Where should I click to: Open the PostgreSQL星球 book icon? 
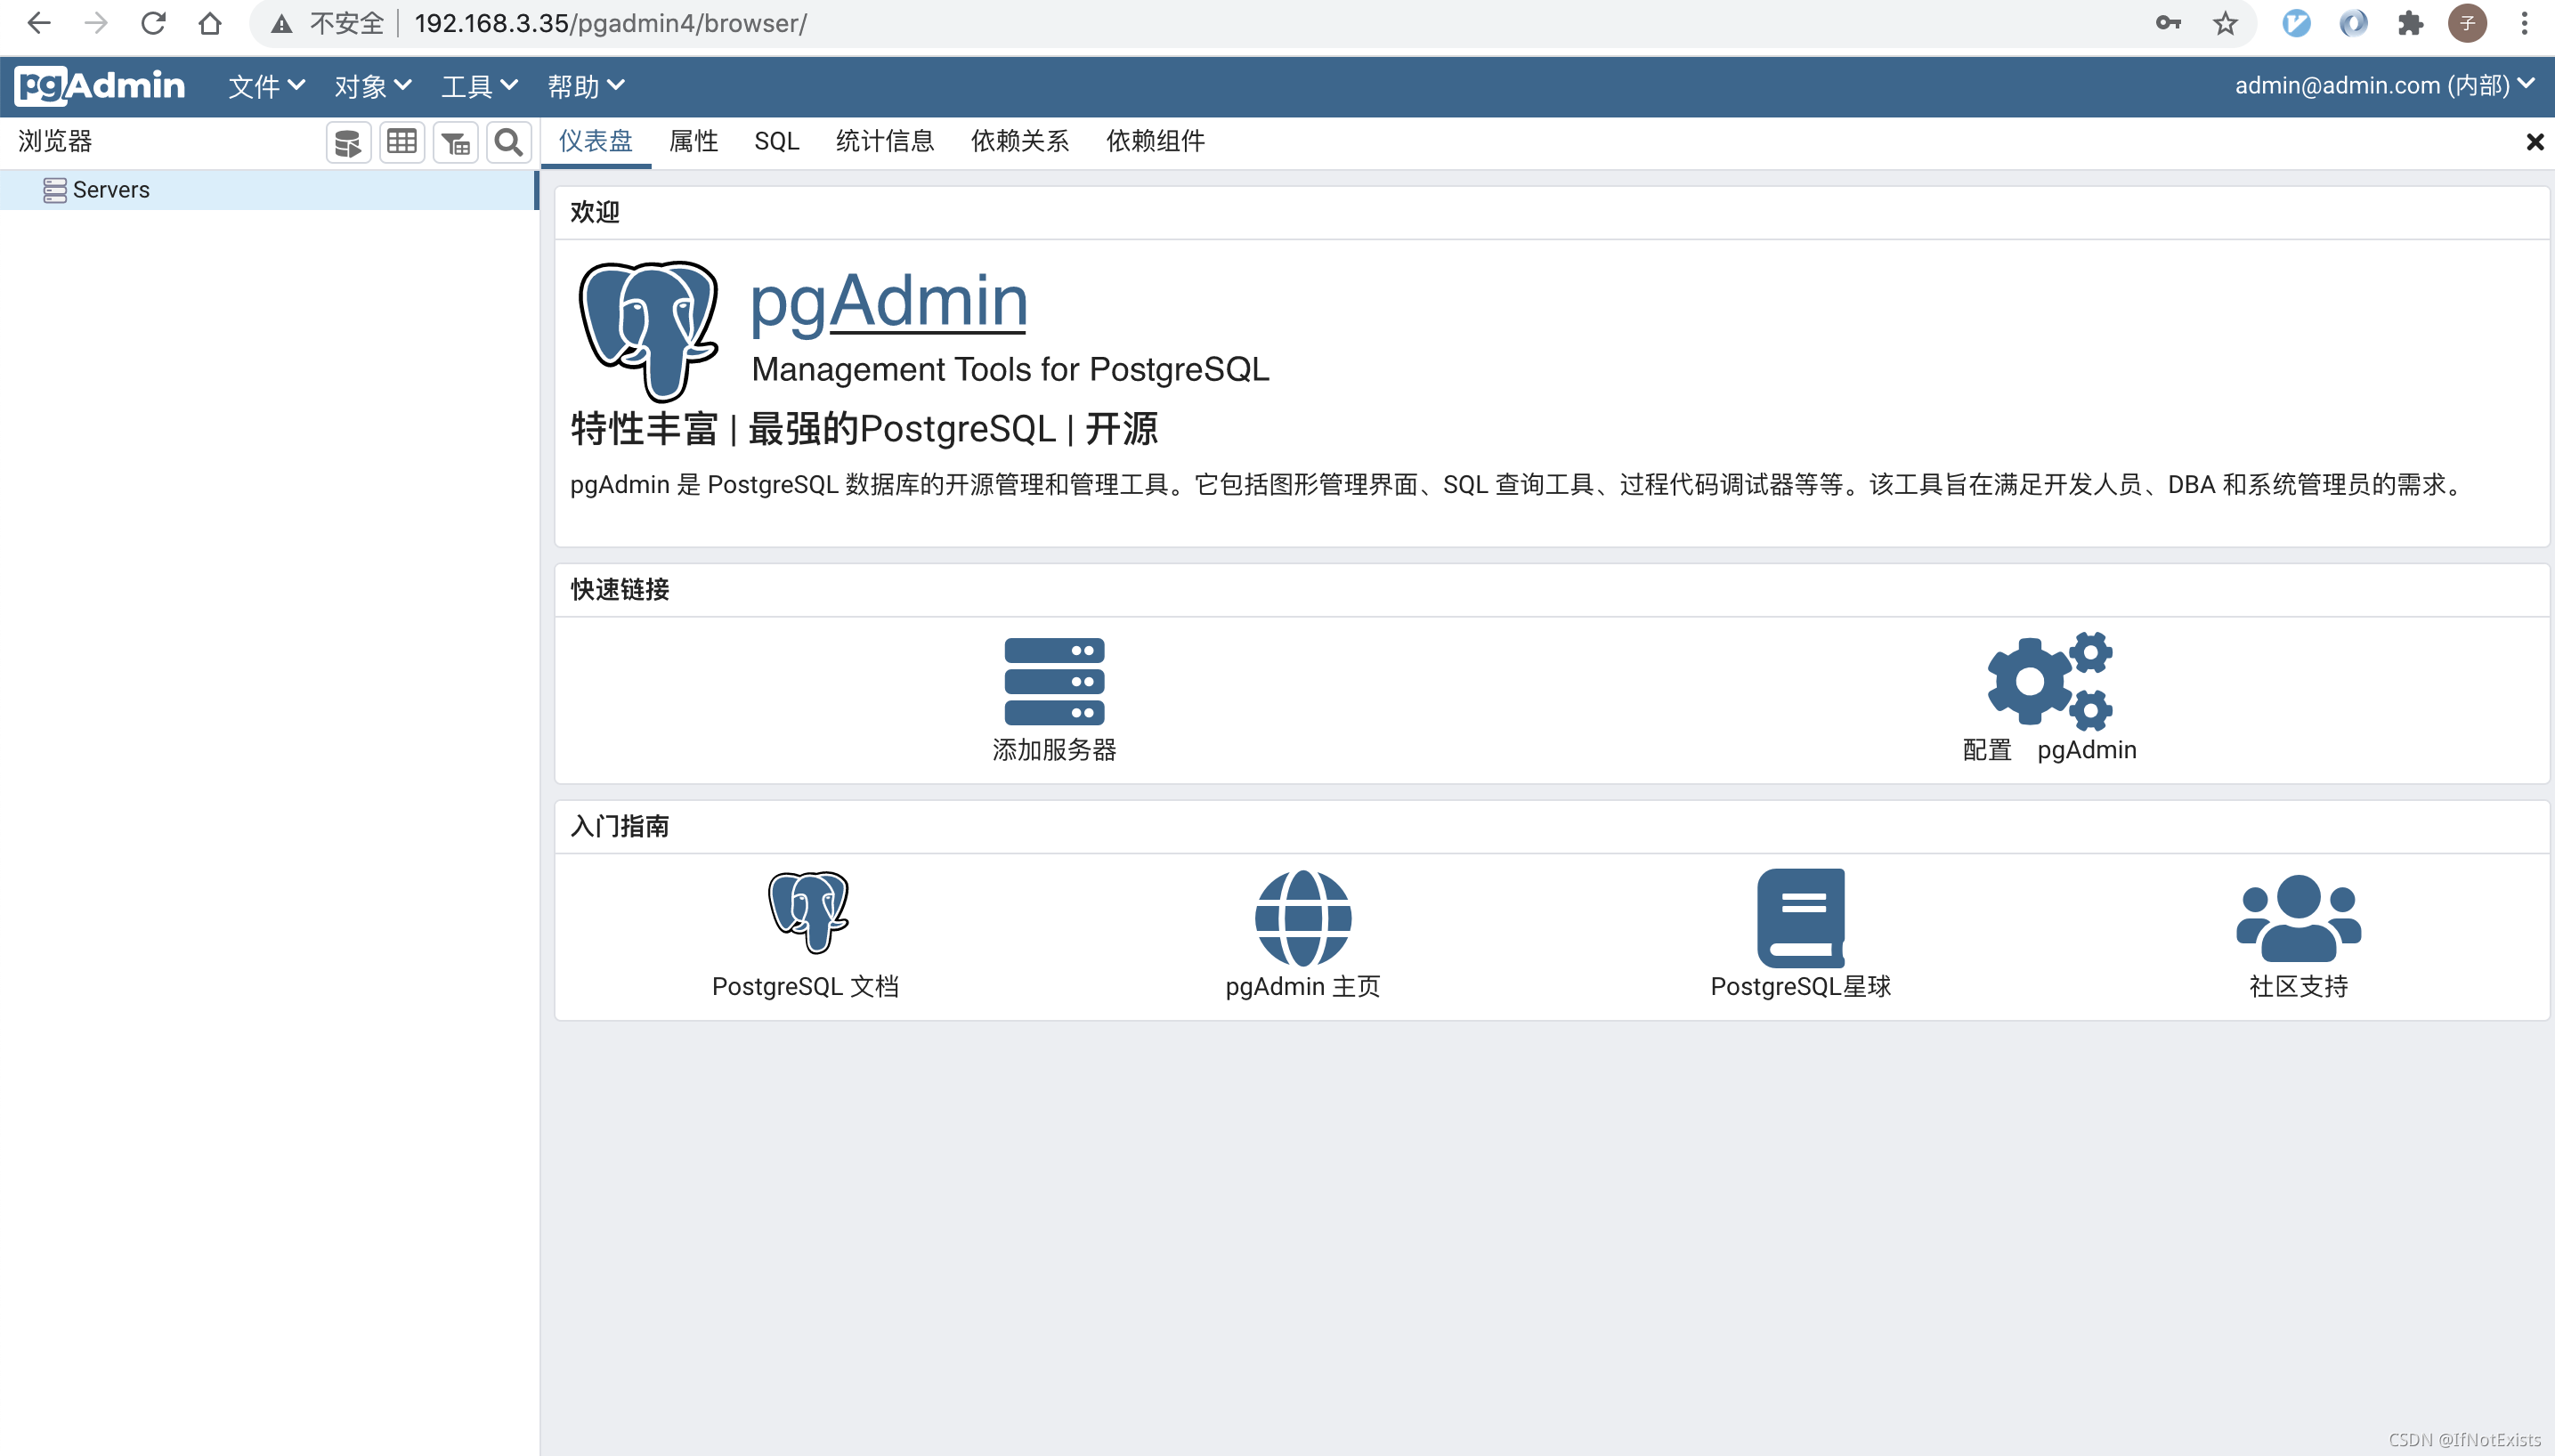pos(1800,918)
